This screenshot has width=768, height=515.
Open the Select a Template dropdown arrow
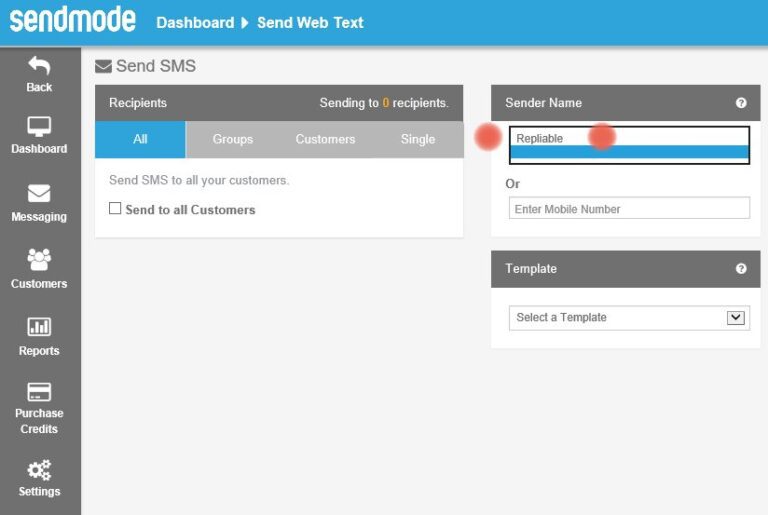pos(736,318)
